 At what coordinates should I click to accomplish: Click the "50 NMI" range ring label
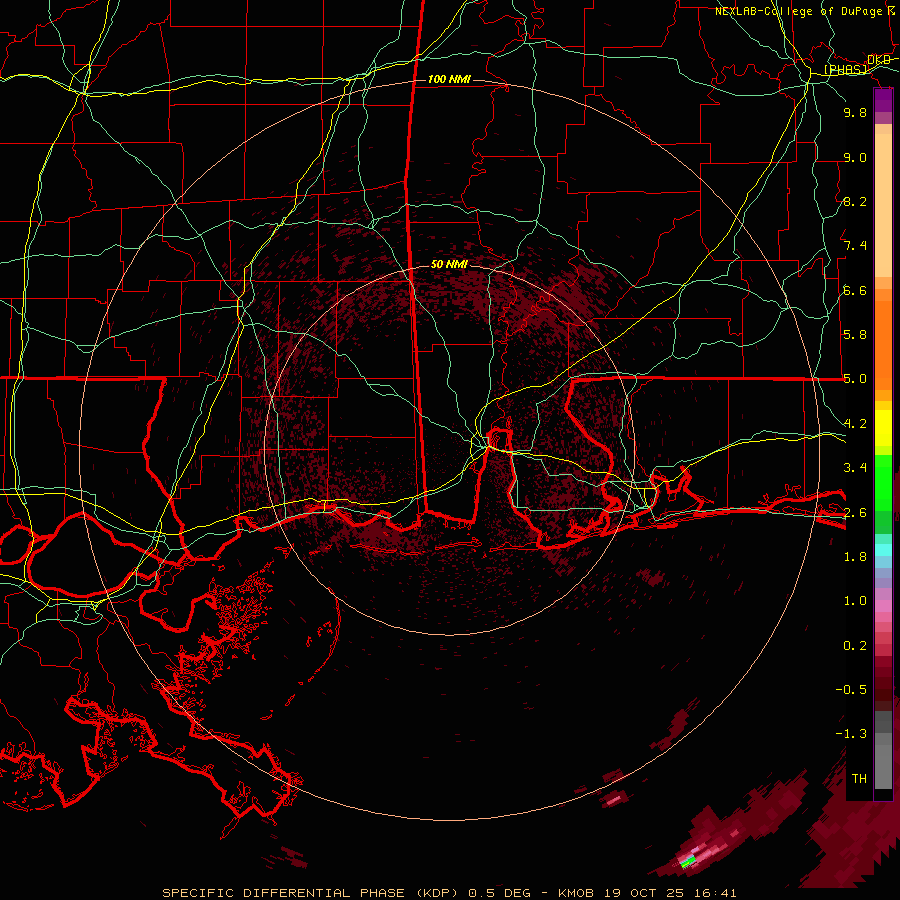tap(449, 264)
